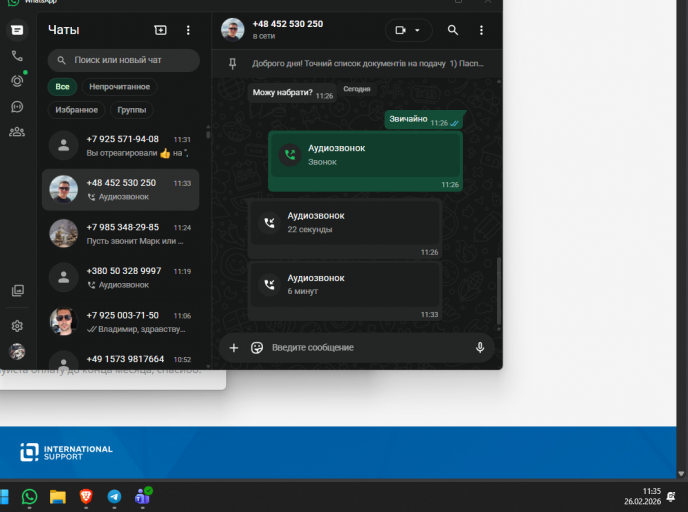Select the message 'Можу набрати?'

(292, 93)
